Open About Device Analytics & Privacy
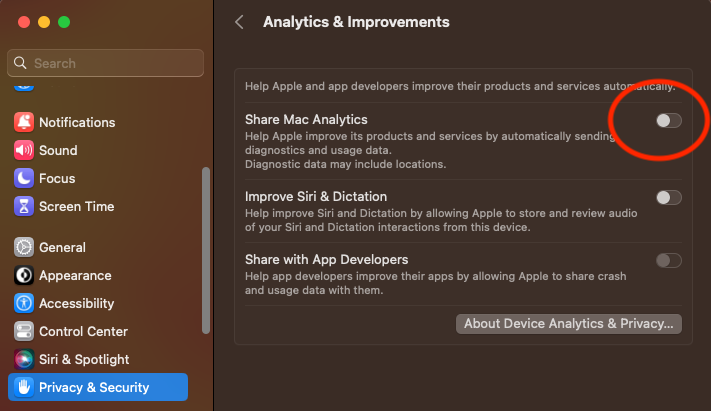Image resolution: width=711 pixels, height=411 pixels. click(569, 324)
